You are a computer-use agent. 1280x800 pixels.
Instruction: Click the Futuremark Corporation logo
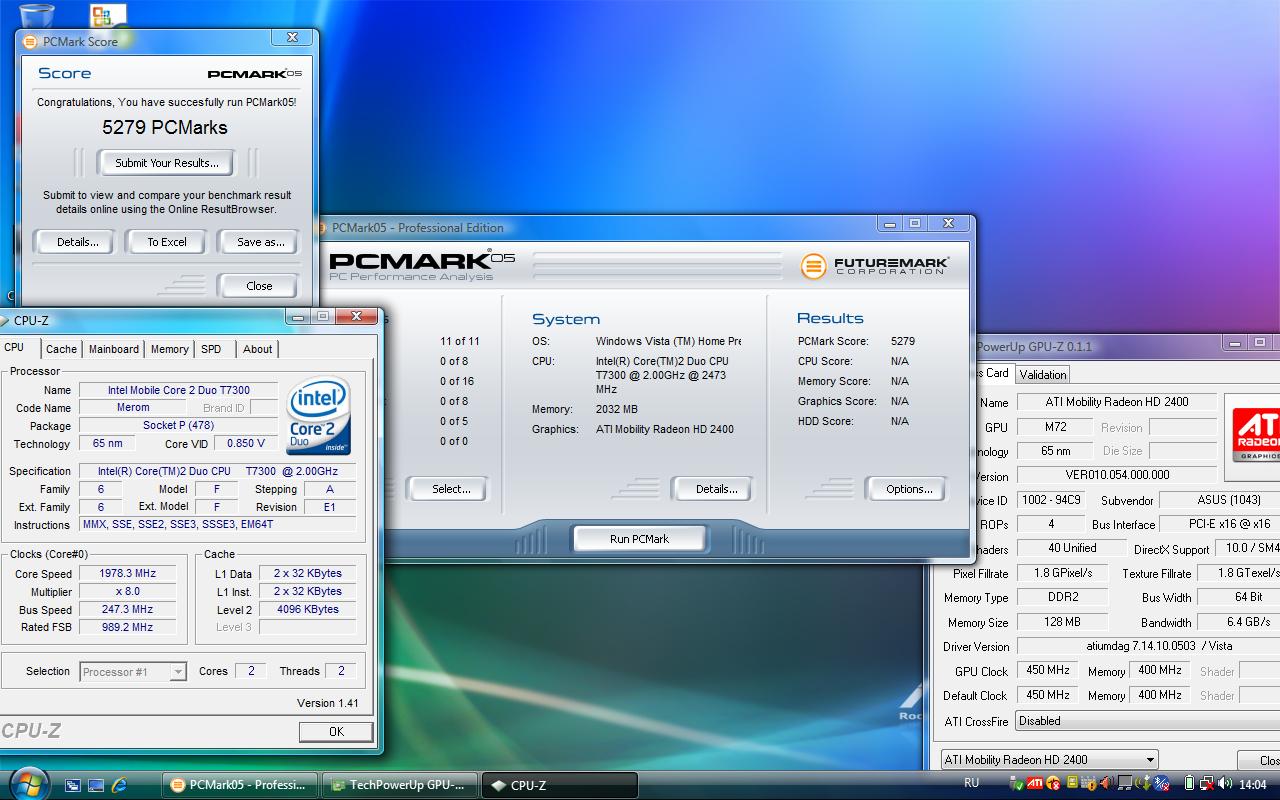coord(874,266)
